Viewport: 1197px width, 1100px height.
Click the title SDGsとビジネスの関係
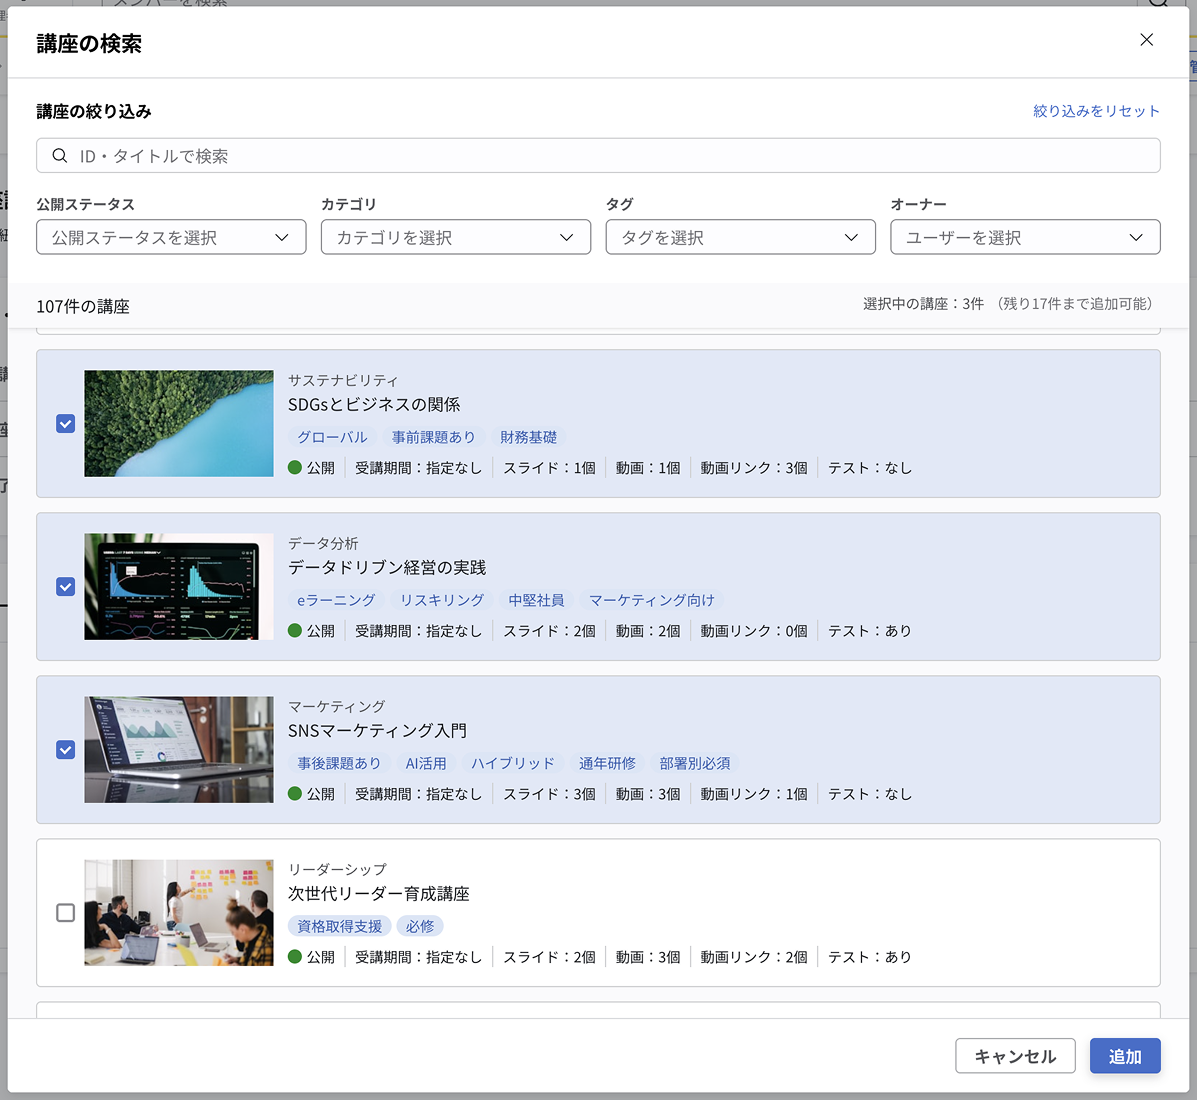374,405
